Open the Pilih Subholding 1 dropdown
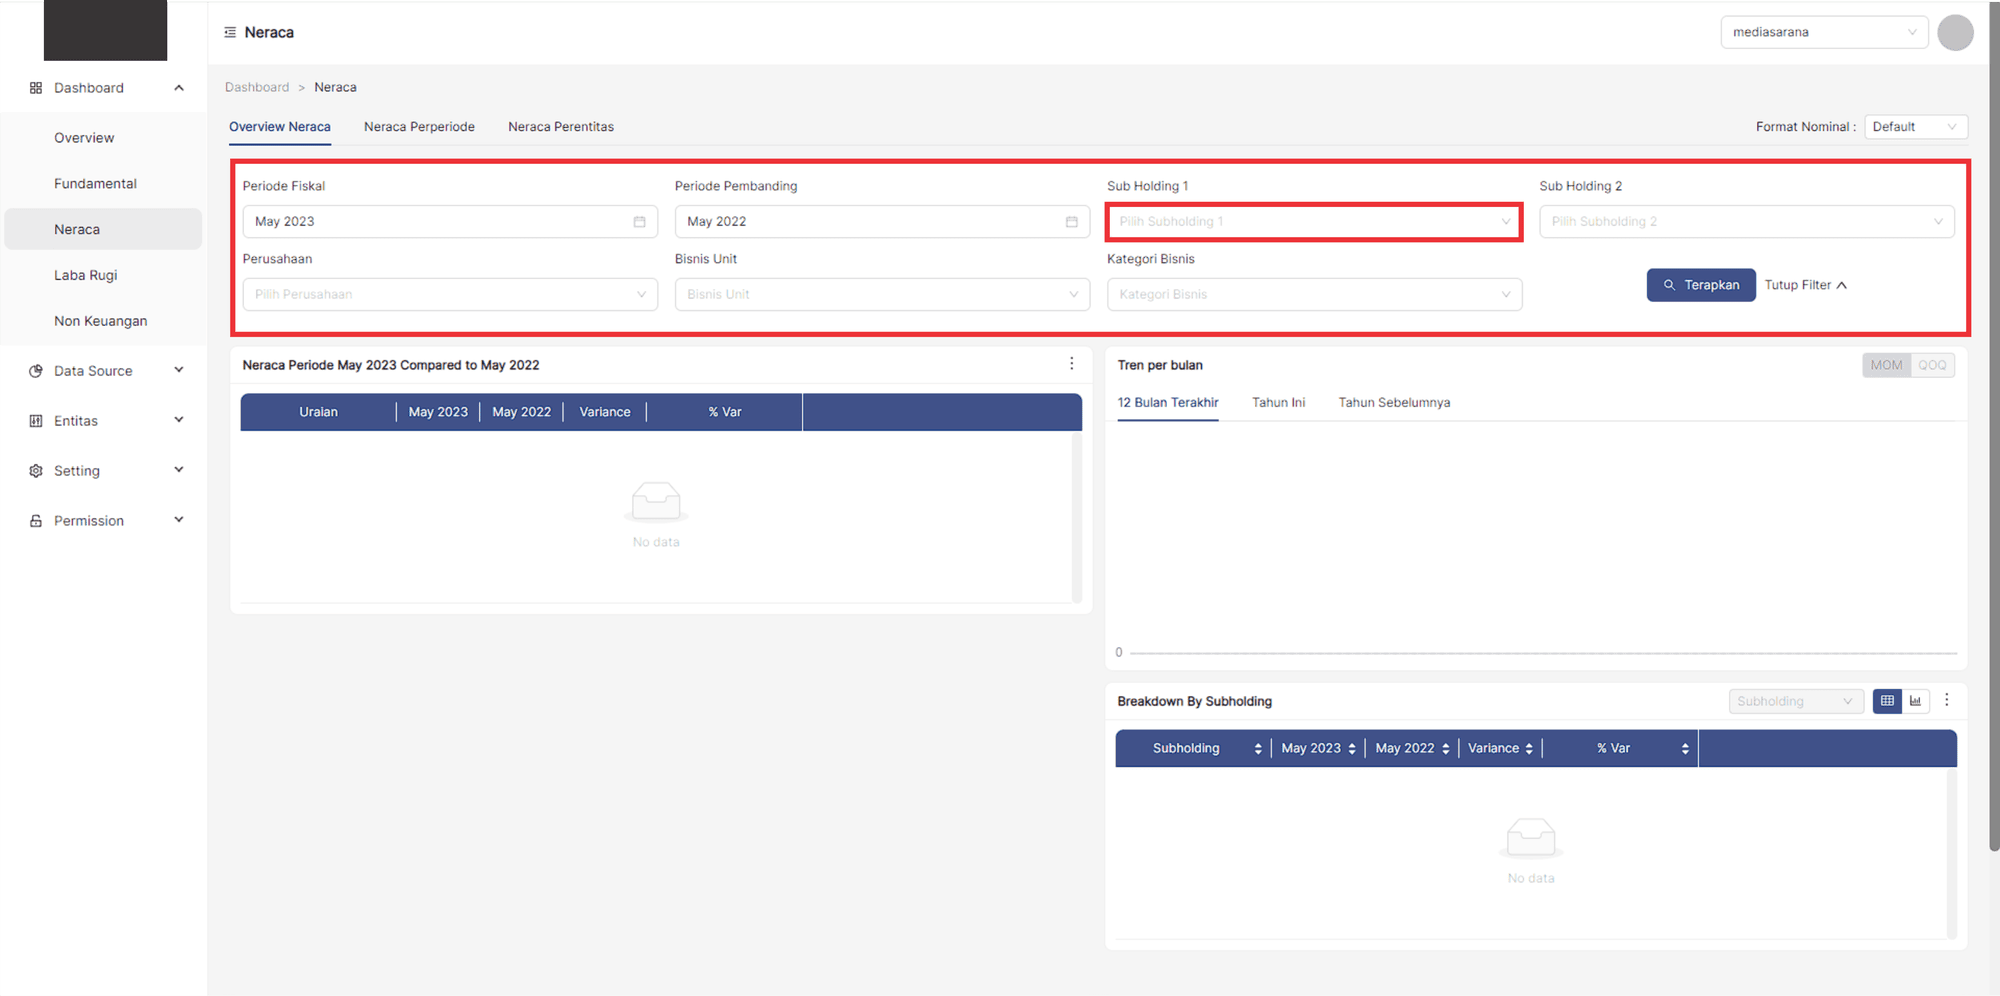The width and height of the screenshot is (2000, 996). coord(1313,222)
